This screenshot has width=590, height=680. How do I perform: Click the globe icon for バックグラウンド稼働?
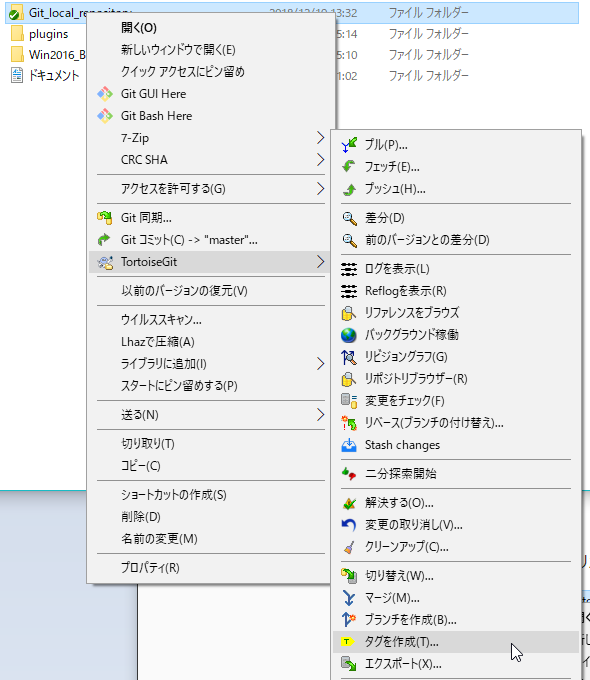coord(349,335)
